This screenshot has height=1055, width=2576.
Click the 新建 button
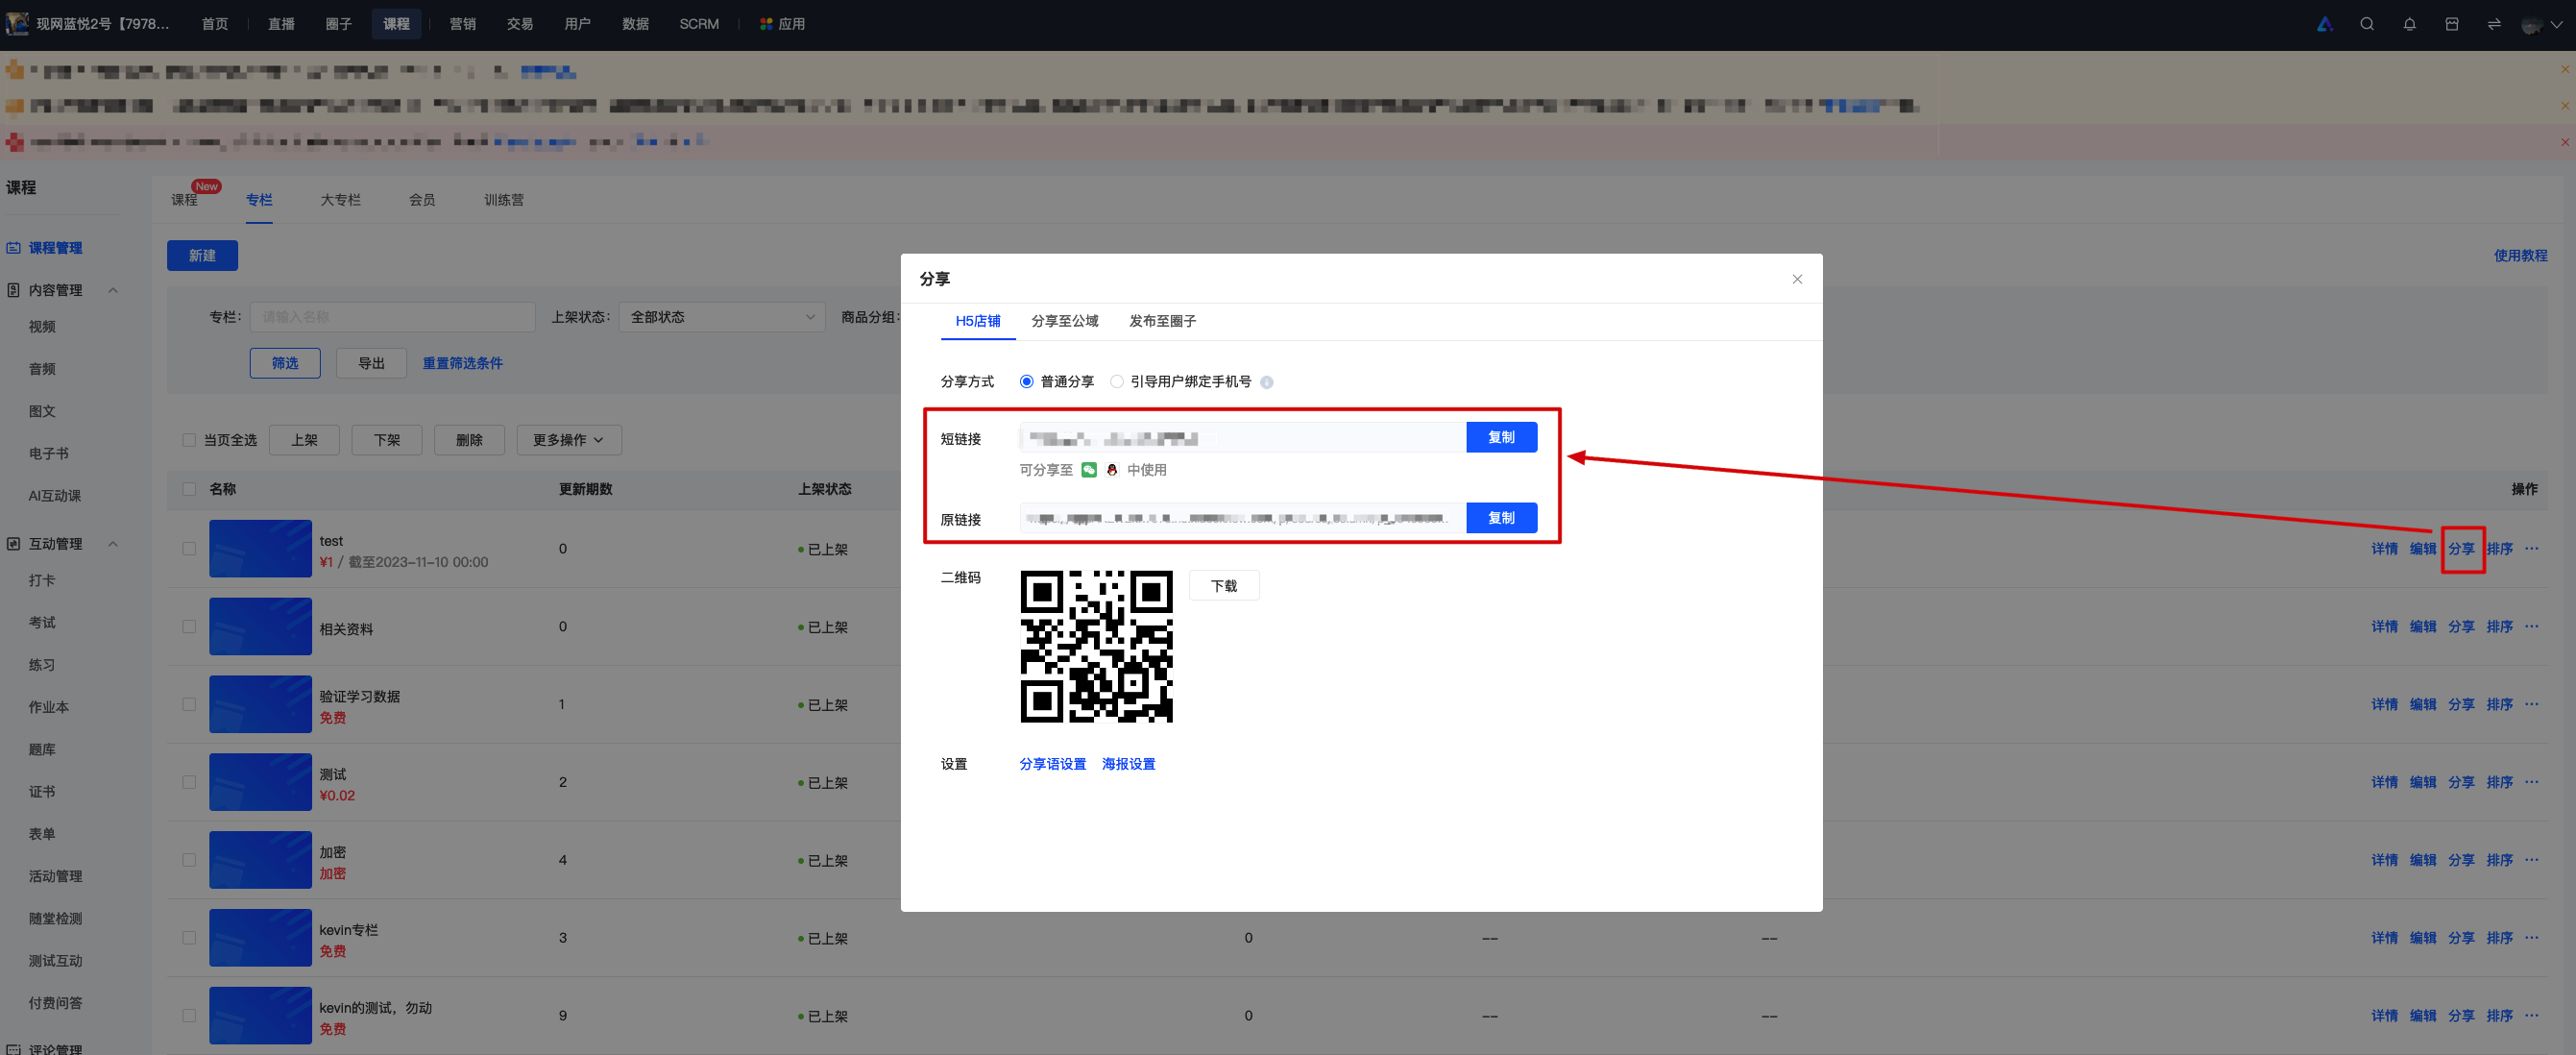tap(202, 256)
